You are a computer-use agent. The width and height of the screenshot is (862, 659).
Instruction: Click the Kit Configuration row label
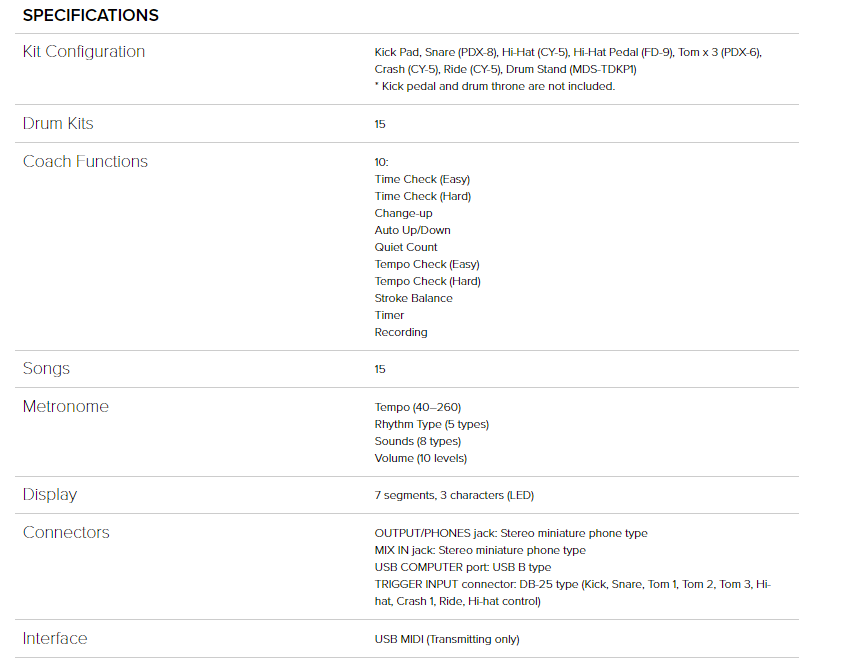point(84,52)
